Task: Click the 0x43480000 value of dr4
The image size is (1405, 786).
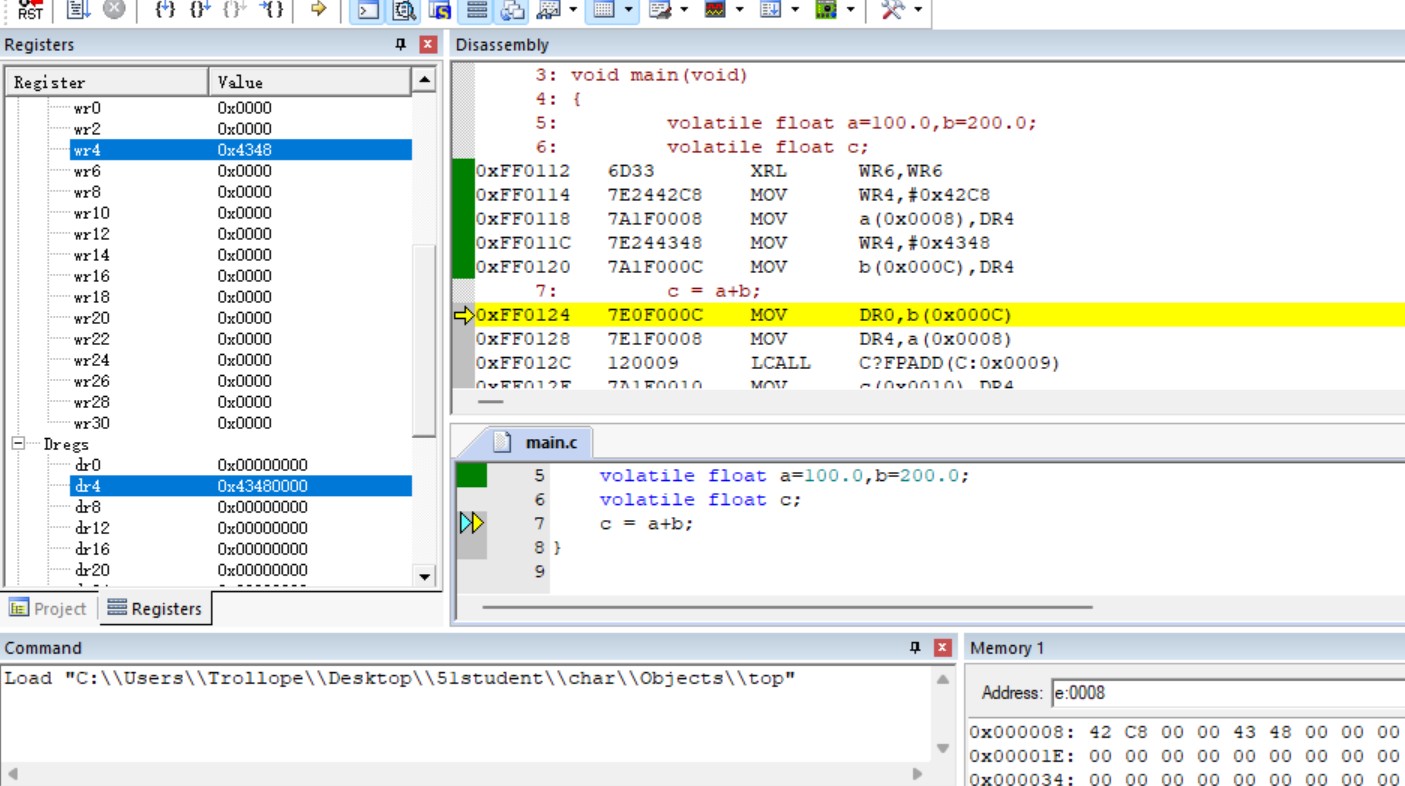Action: (x=262, y=486)
